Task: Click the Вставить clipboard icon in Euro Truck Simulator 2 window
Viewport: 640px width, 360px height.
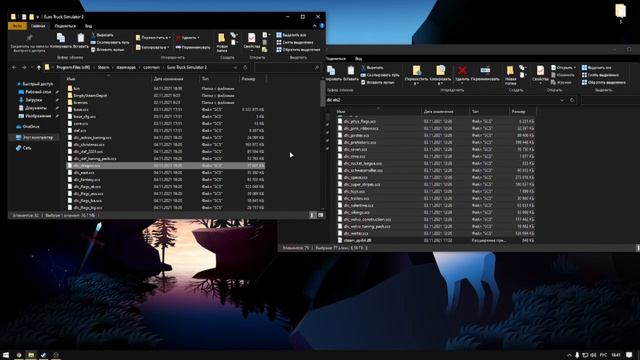Action: coord(81,38)
